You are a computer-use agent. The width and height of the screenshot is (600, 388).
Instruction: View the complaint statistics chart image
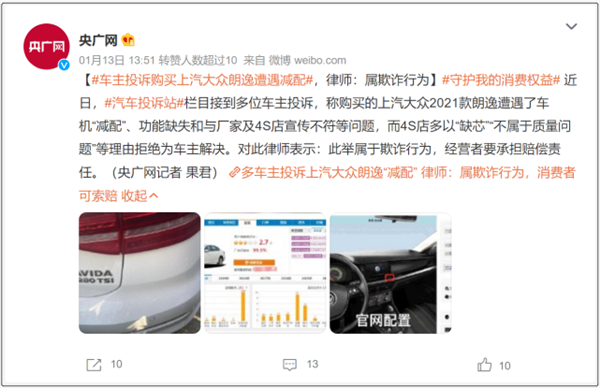click(265, 273)
